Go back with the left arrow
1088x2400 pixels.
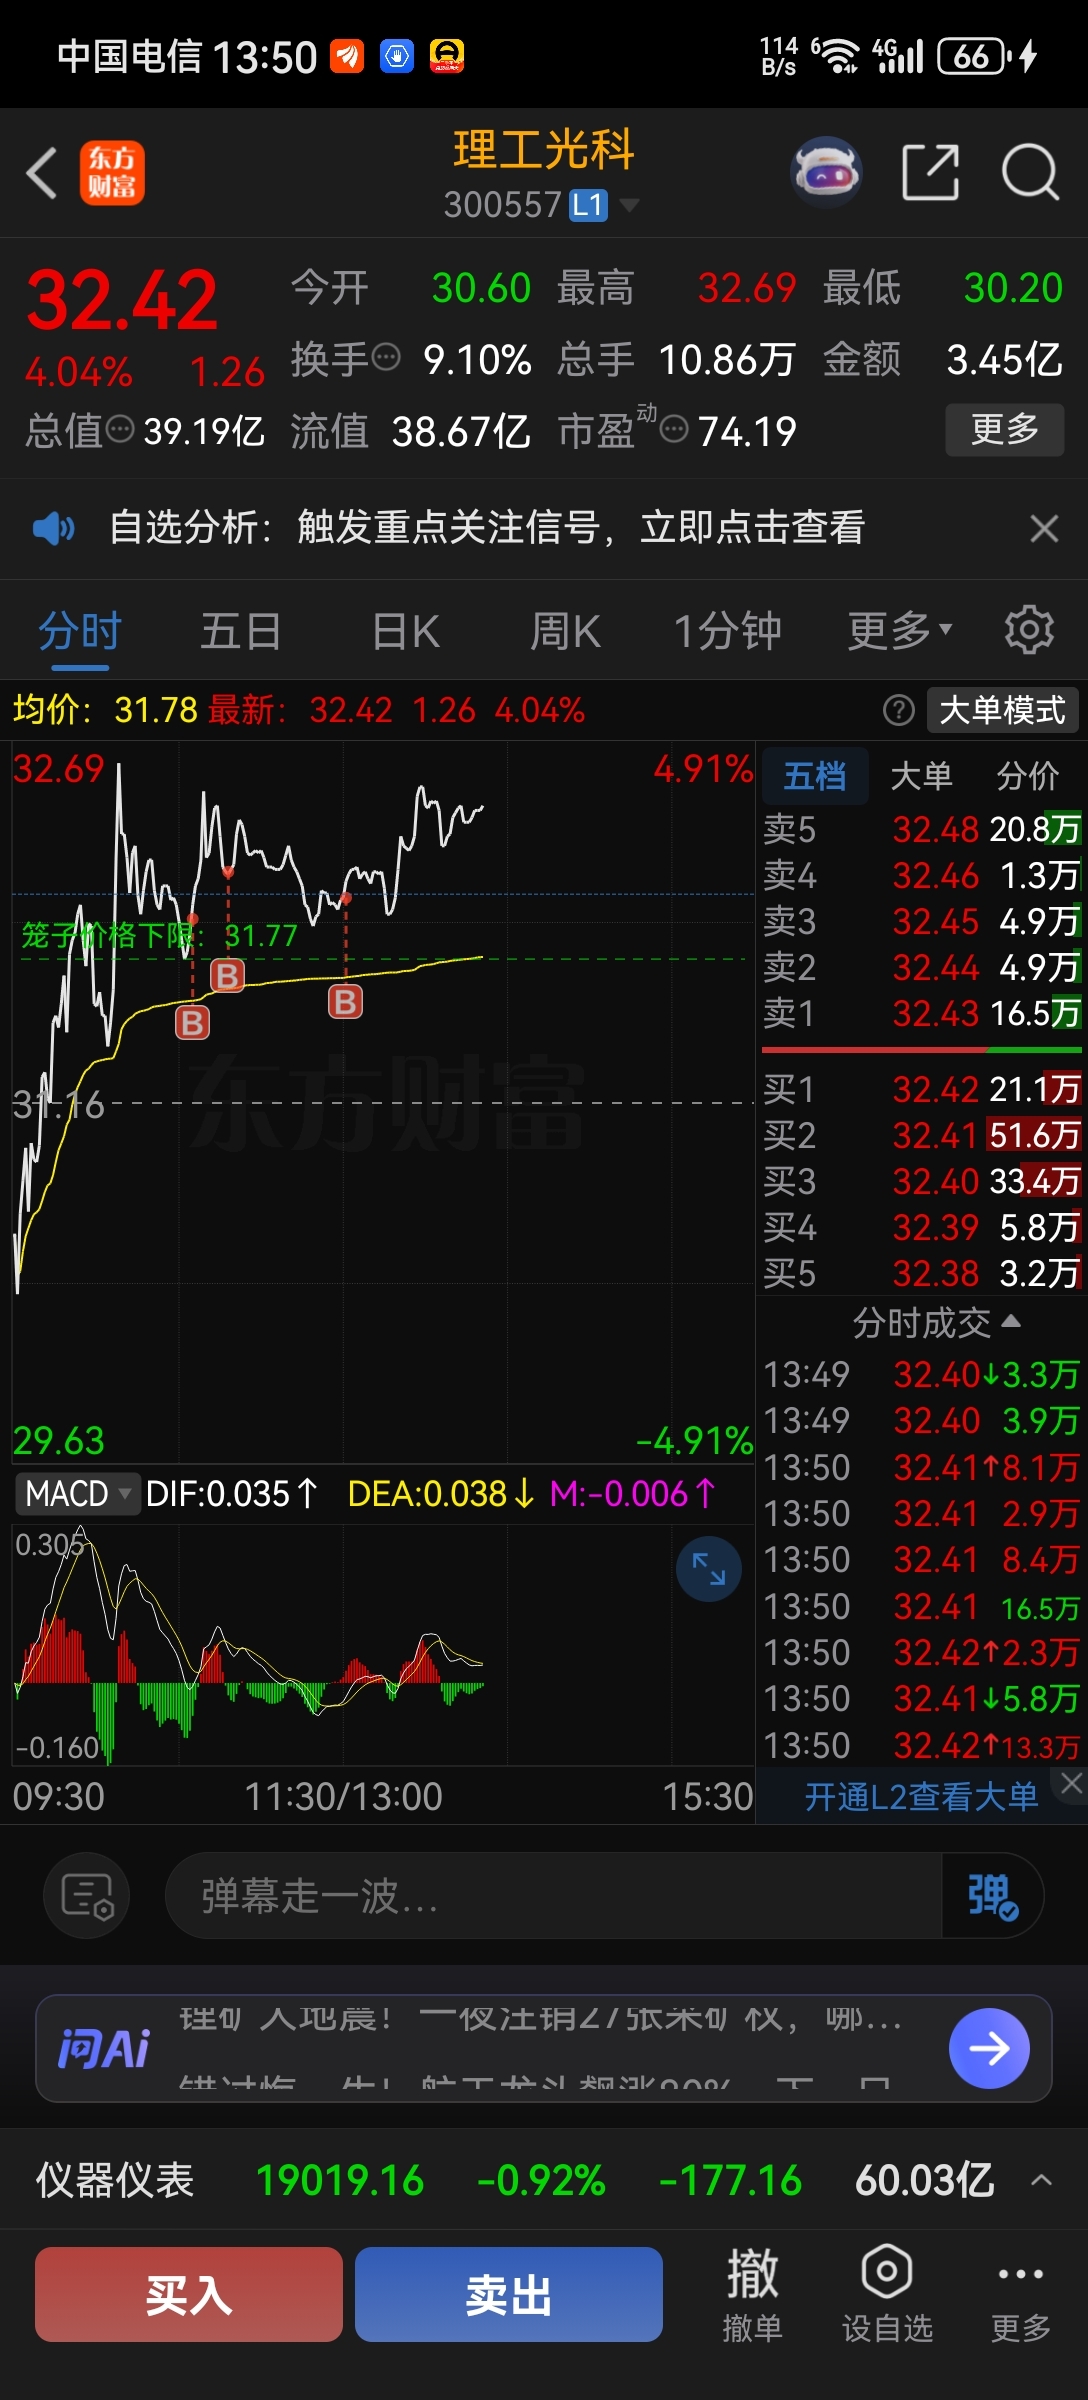(42, 173)
